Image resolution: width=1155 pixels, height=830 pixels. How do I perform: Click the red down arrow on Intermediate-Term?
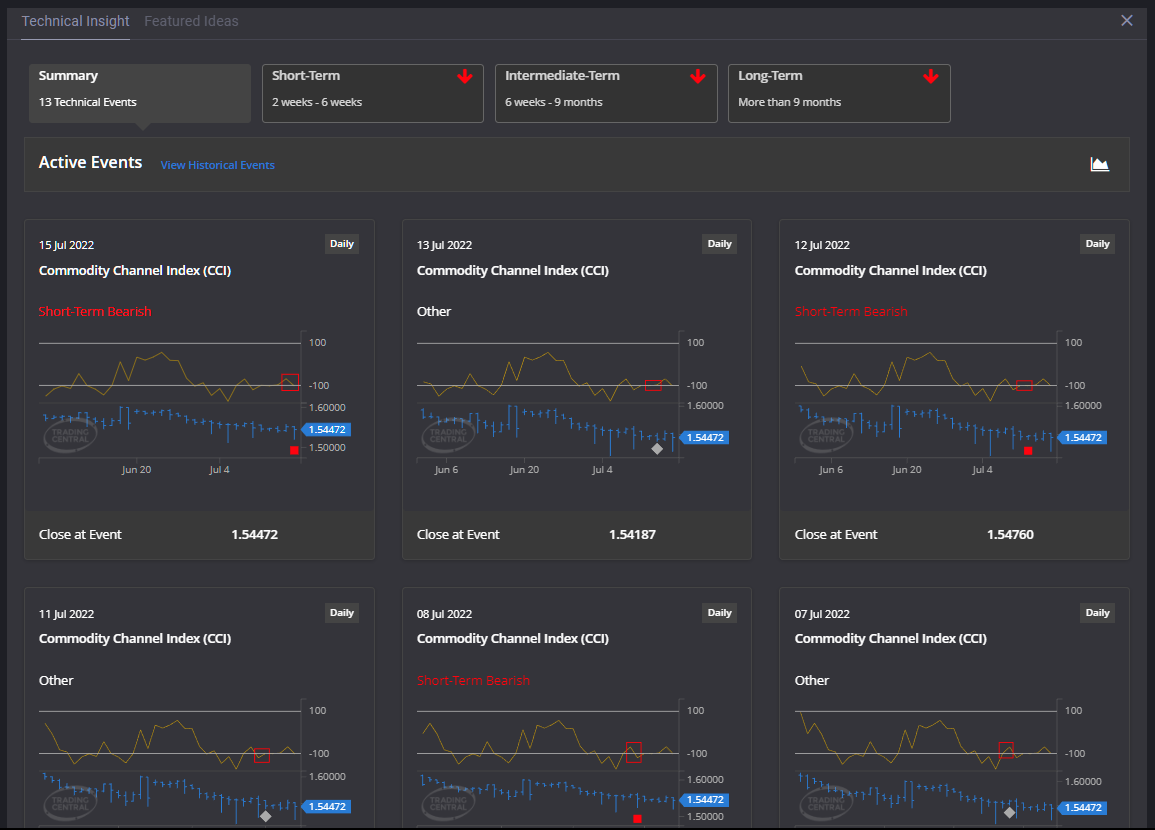pyautogui.click(x=698, y=77)
